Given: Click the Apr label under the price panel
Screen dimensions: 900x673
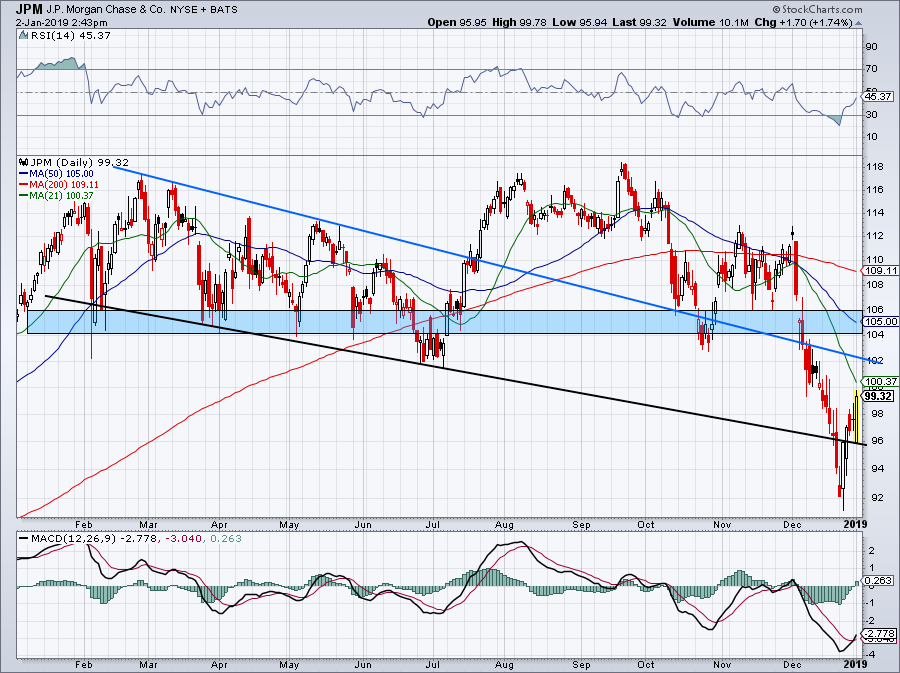Looking at the screenshot, I should [x=219, y=524].
